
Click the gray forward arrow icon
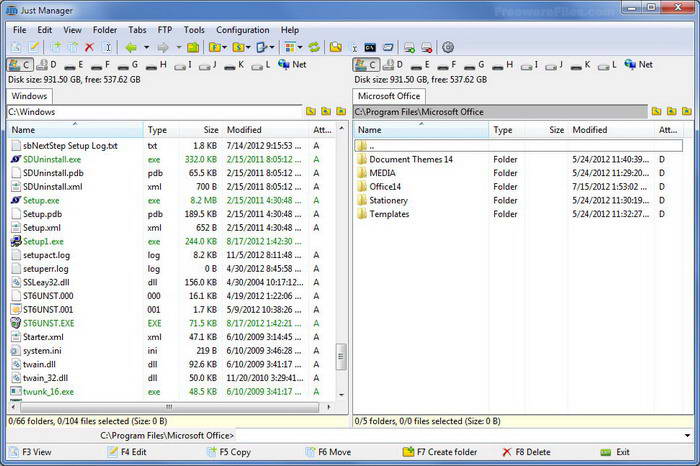point(163,47)
